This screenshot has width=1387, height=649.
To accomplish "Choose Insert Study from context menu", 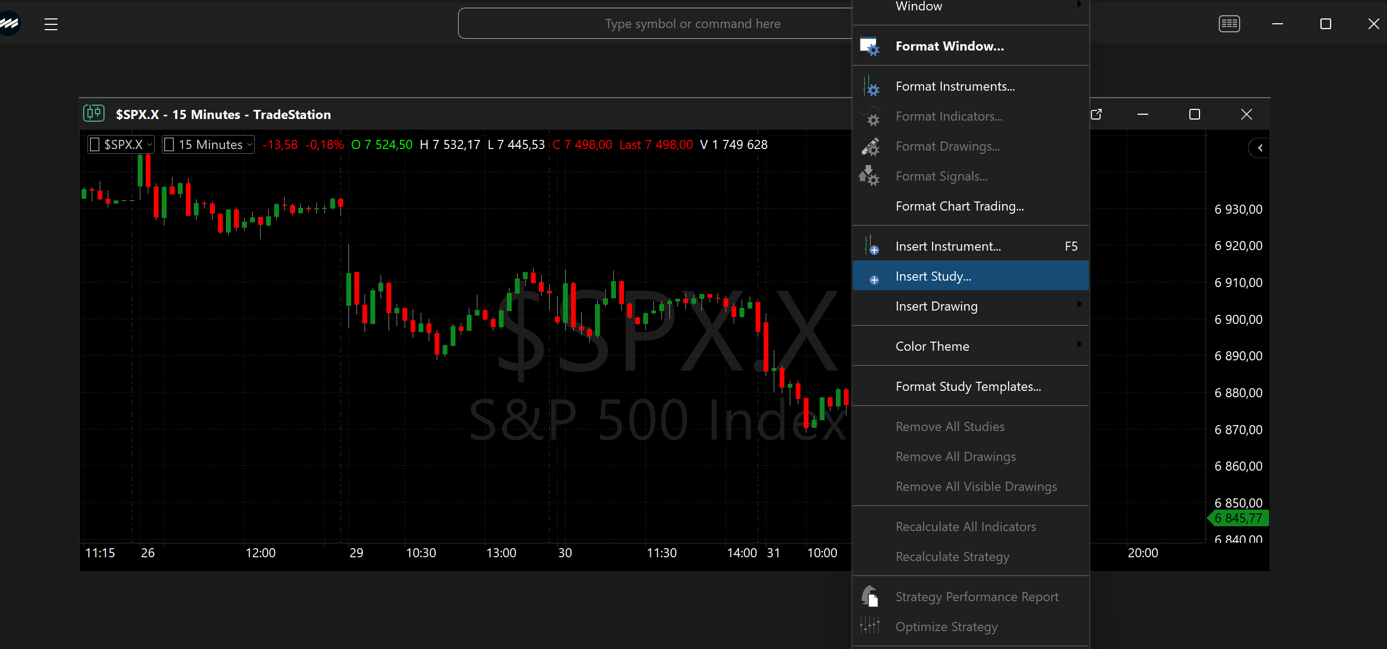I will click(x=970, y=276).
